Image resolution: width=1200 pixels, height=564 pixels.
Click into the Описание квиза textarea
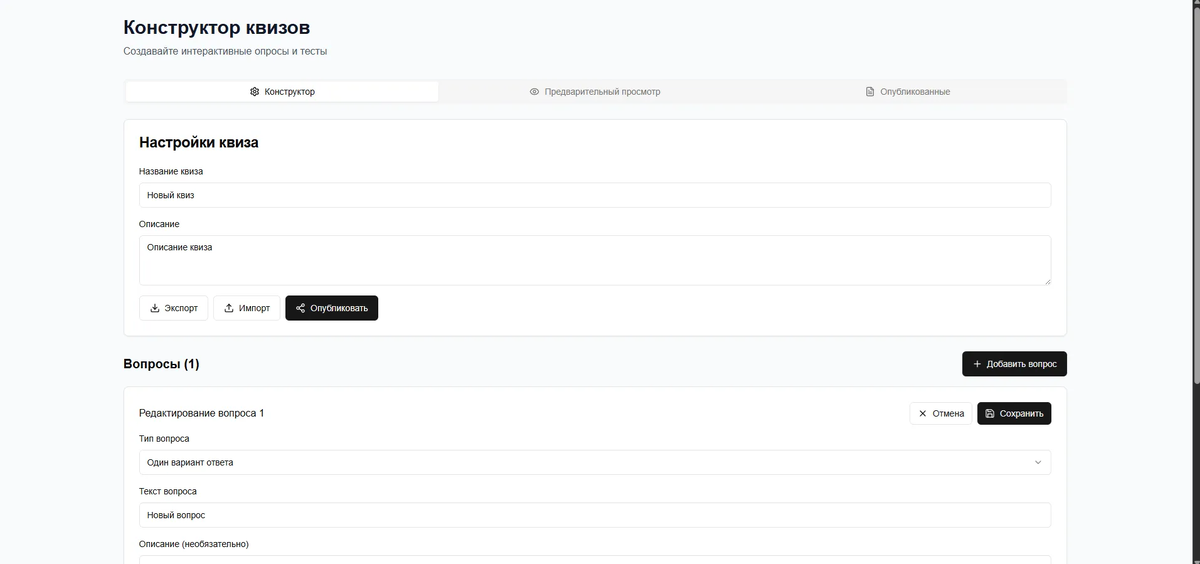tap(595, 260)
